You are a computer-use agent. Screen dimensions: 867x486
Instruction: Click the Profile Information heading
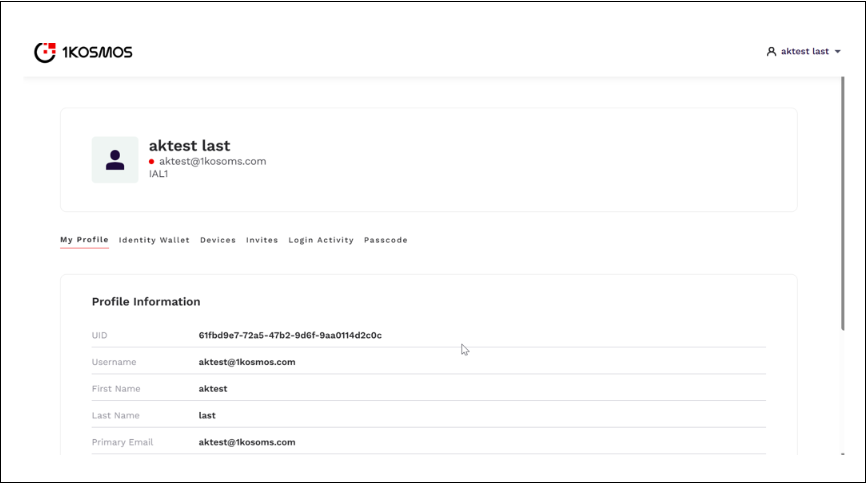click(146, 301)
